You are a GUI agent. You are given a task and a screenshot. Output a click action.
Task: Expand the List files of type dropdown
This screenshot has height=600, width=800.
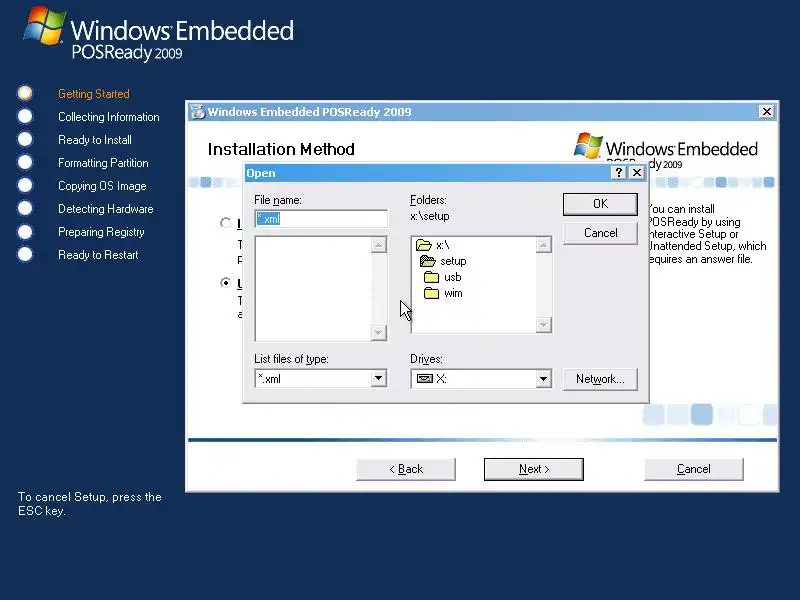(x=378, y=379)
